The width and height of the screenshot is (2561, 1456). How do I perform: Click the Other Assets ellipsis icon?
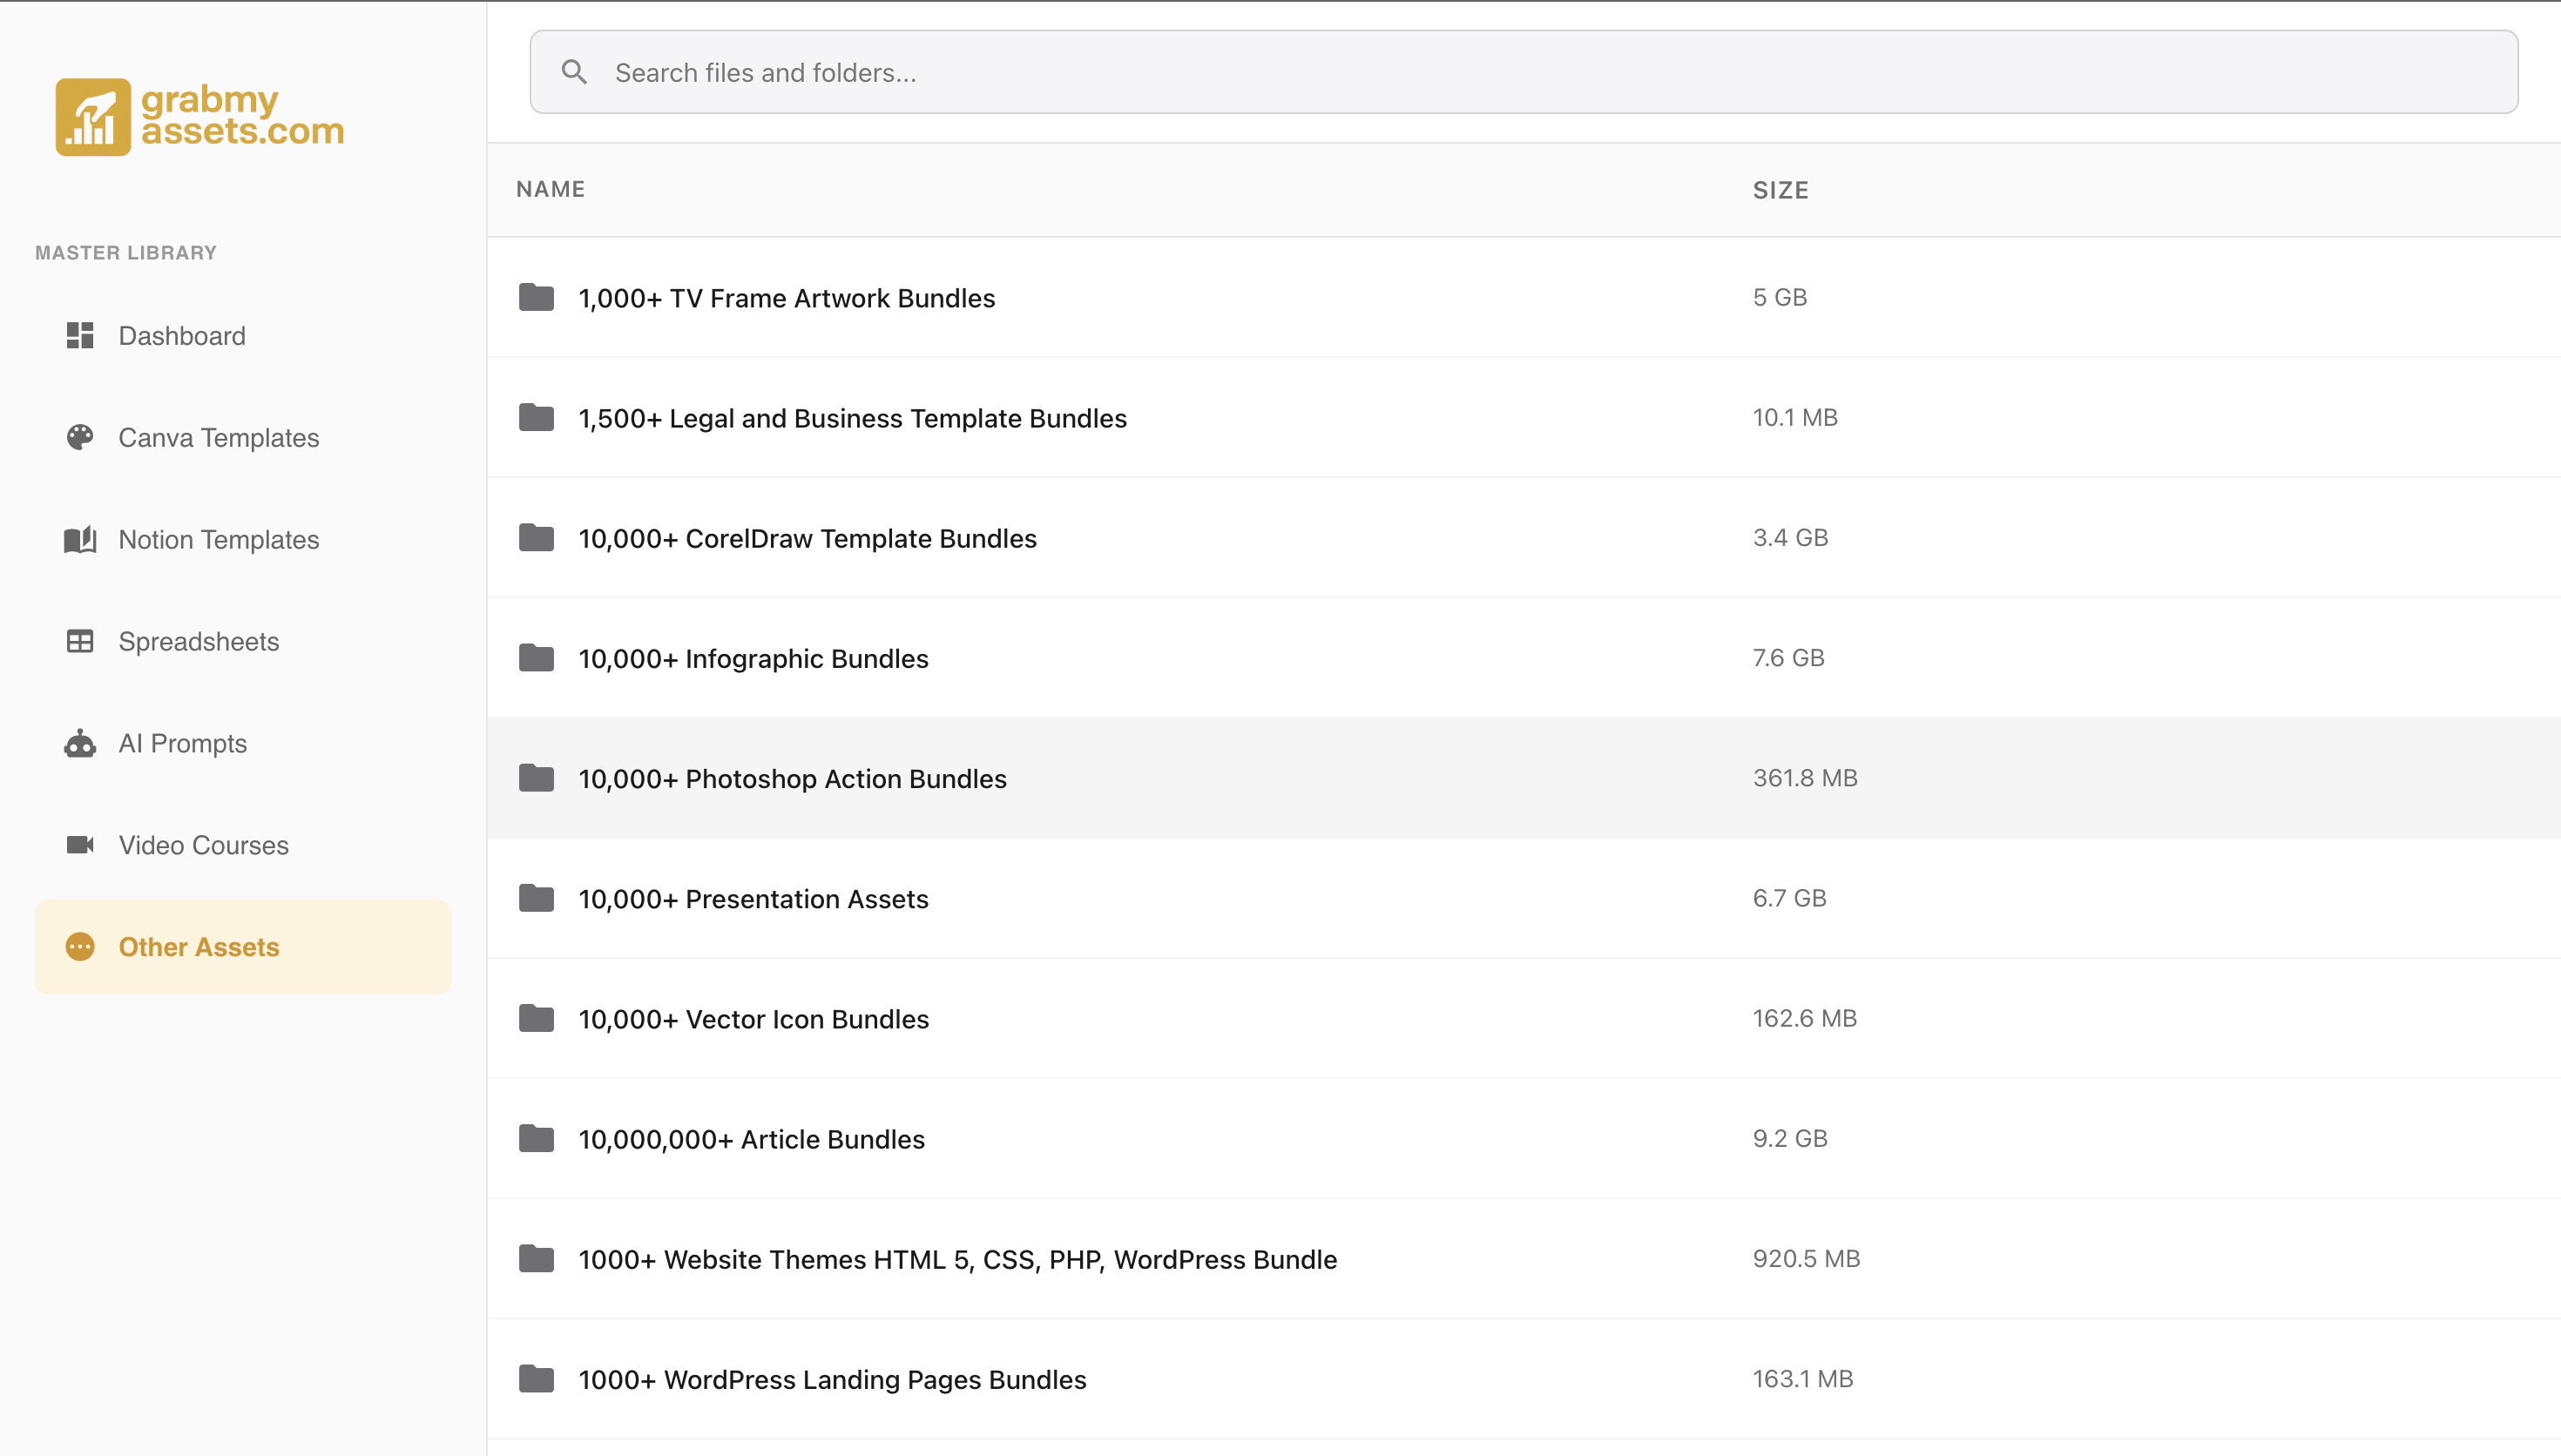80,947
